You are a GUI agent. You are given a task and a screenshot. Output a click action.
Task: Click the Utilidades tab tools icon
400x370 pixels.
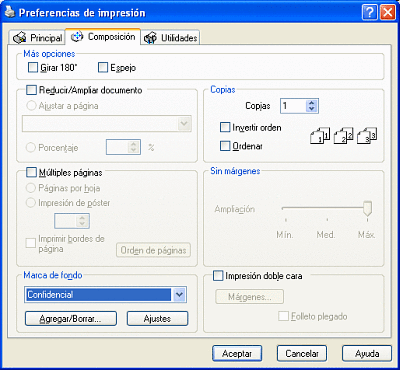pyautogui.click(x=150, y=38)
